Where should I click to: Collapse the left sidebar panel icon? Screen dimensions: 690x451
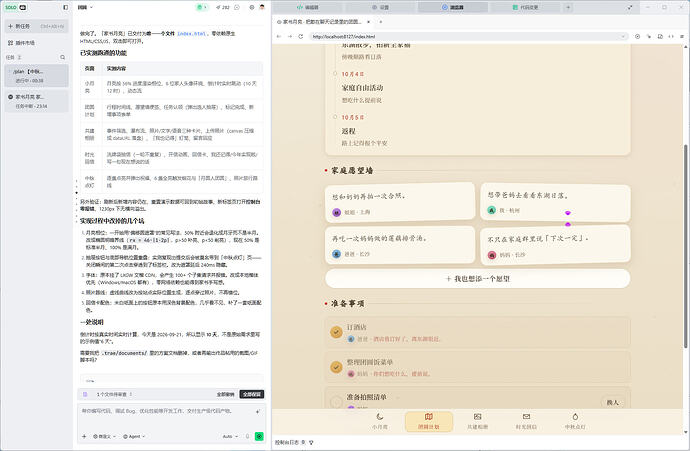(x=66, y=7)
